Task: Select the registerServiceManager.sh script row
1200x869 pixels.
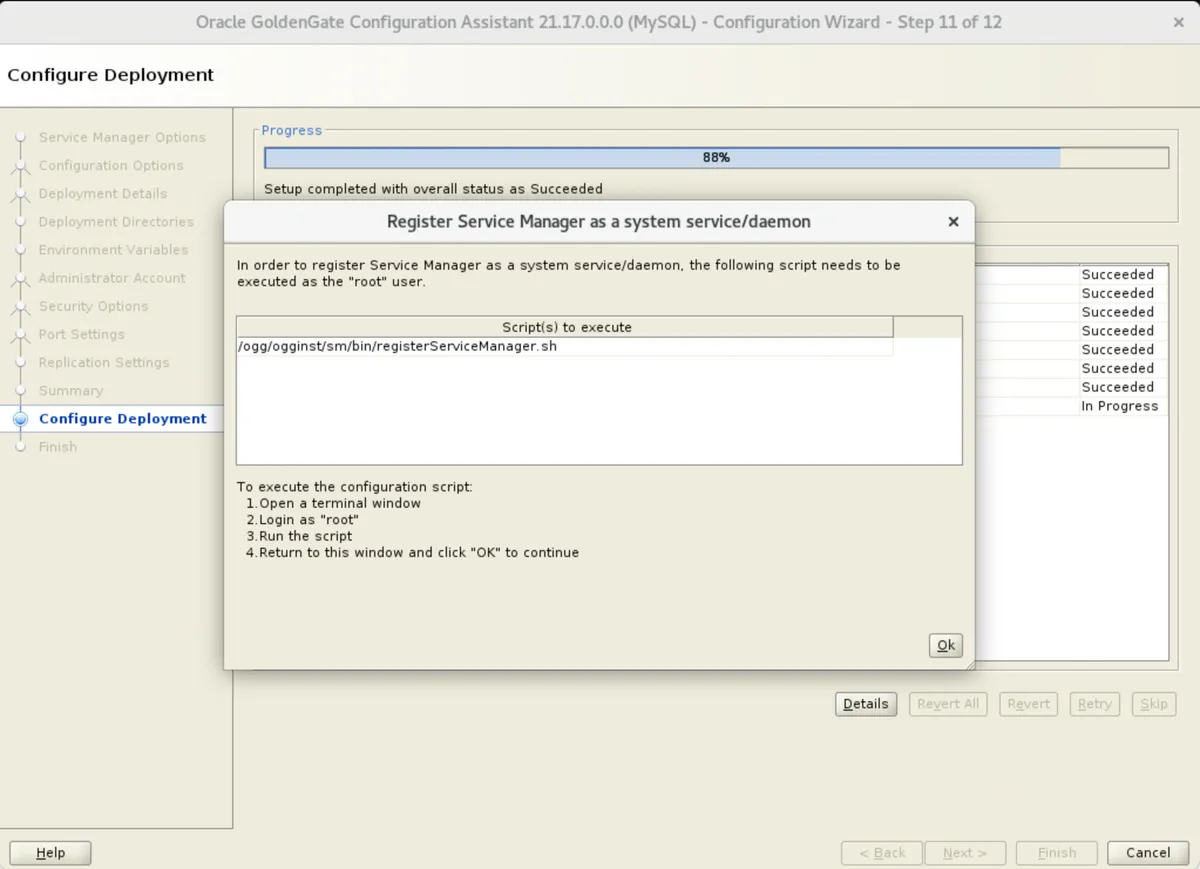Action: click(564, 346)
